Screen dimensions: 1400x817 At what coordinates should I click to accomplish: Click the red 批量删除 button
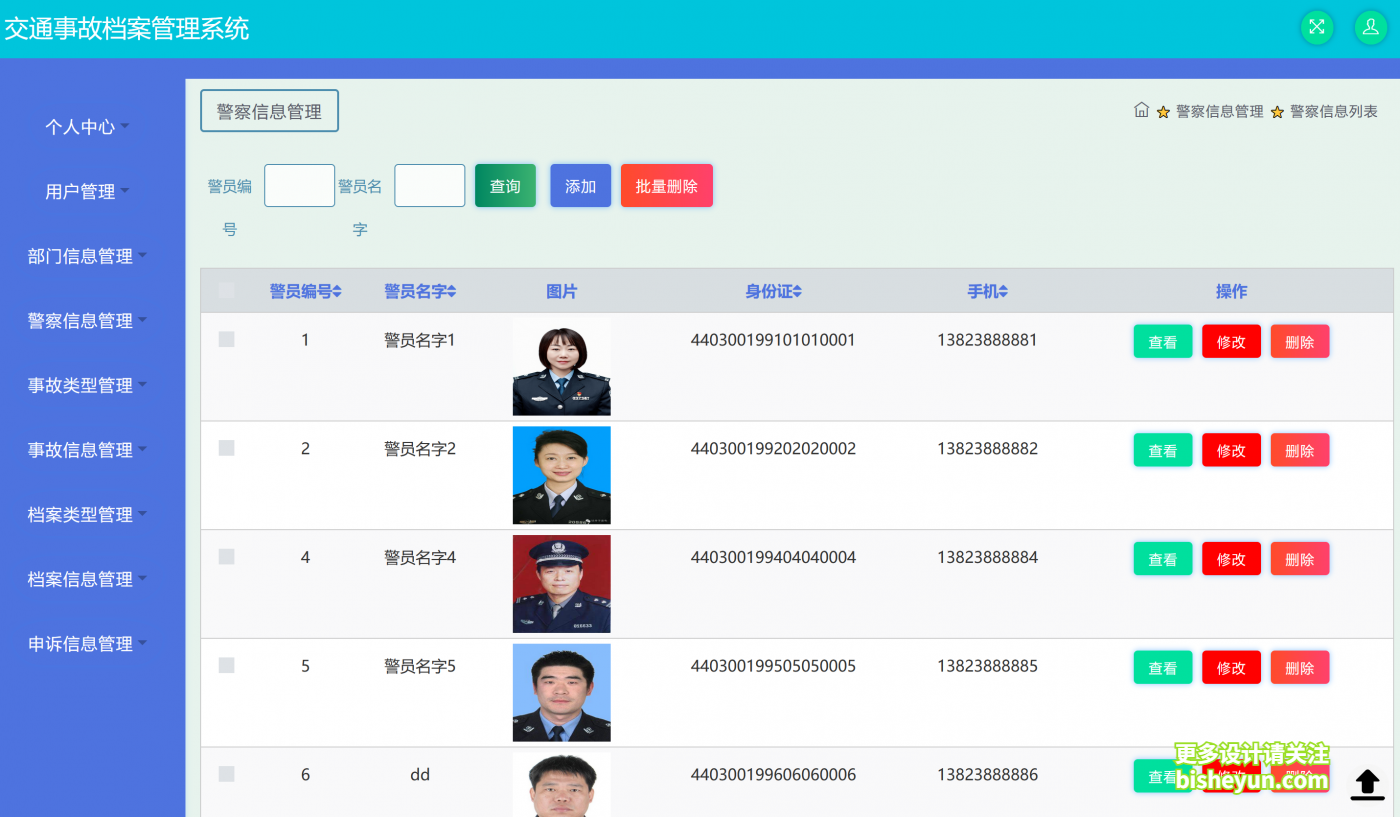tap(667, 185)
